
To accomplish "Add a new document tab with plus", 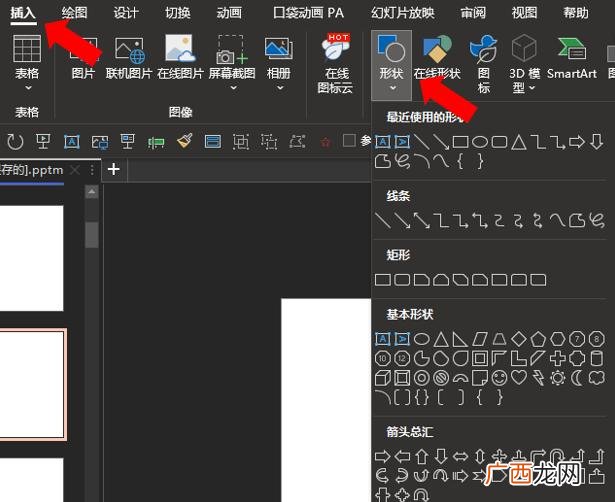I will (114, 169).
